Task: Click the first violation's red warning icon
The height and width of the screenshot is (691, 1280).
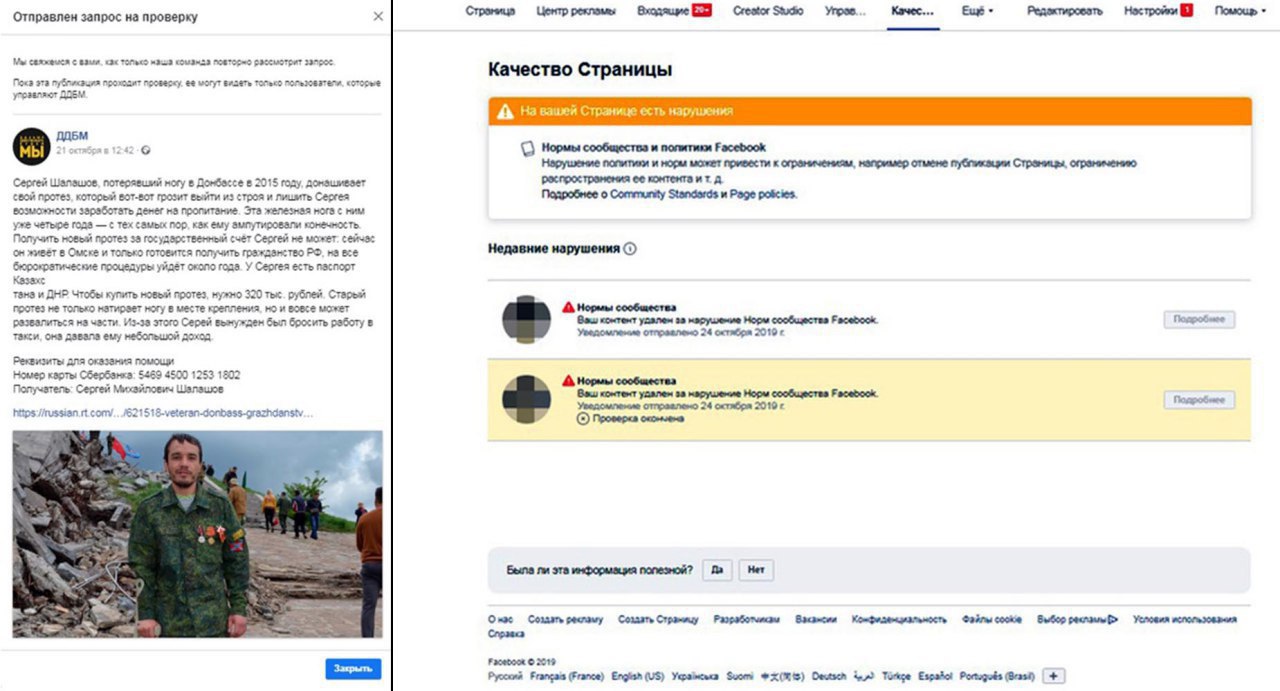Action: click(x=568, y=307)
